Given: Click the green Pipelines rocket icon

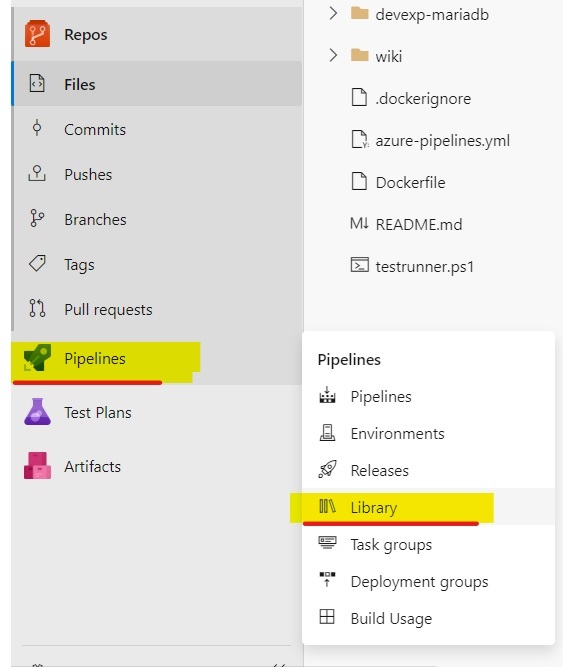Looking at the screenshot, I should pos(37,358).
